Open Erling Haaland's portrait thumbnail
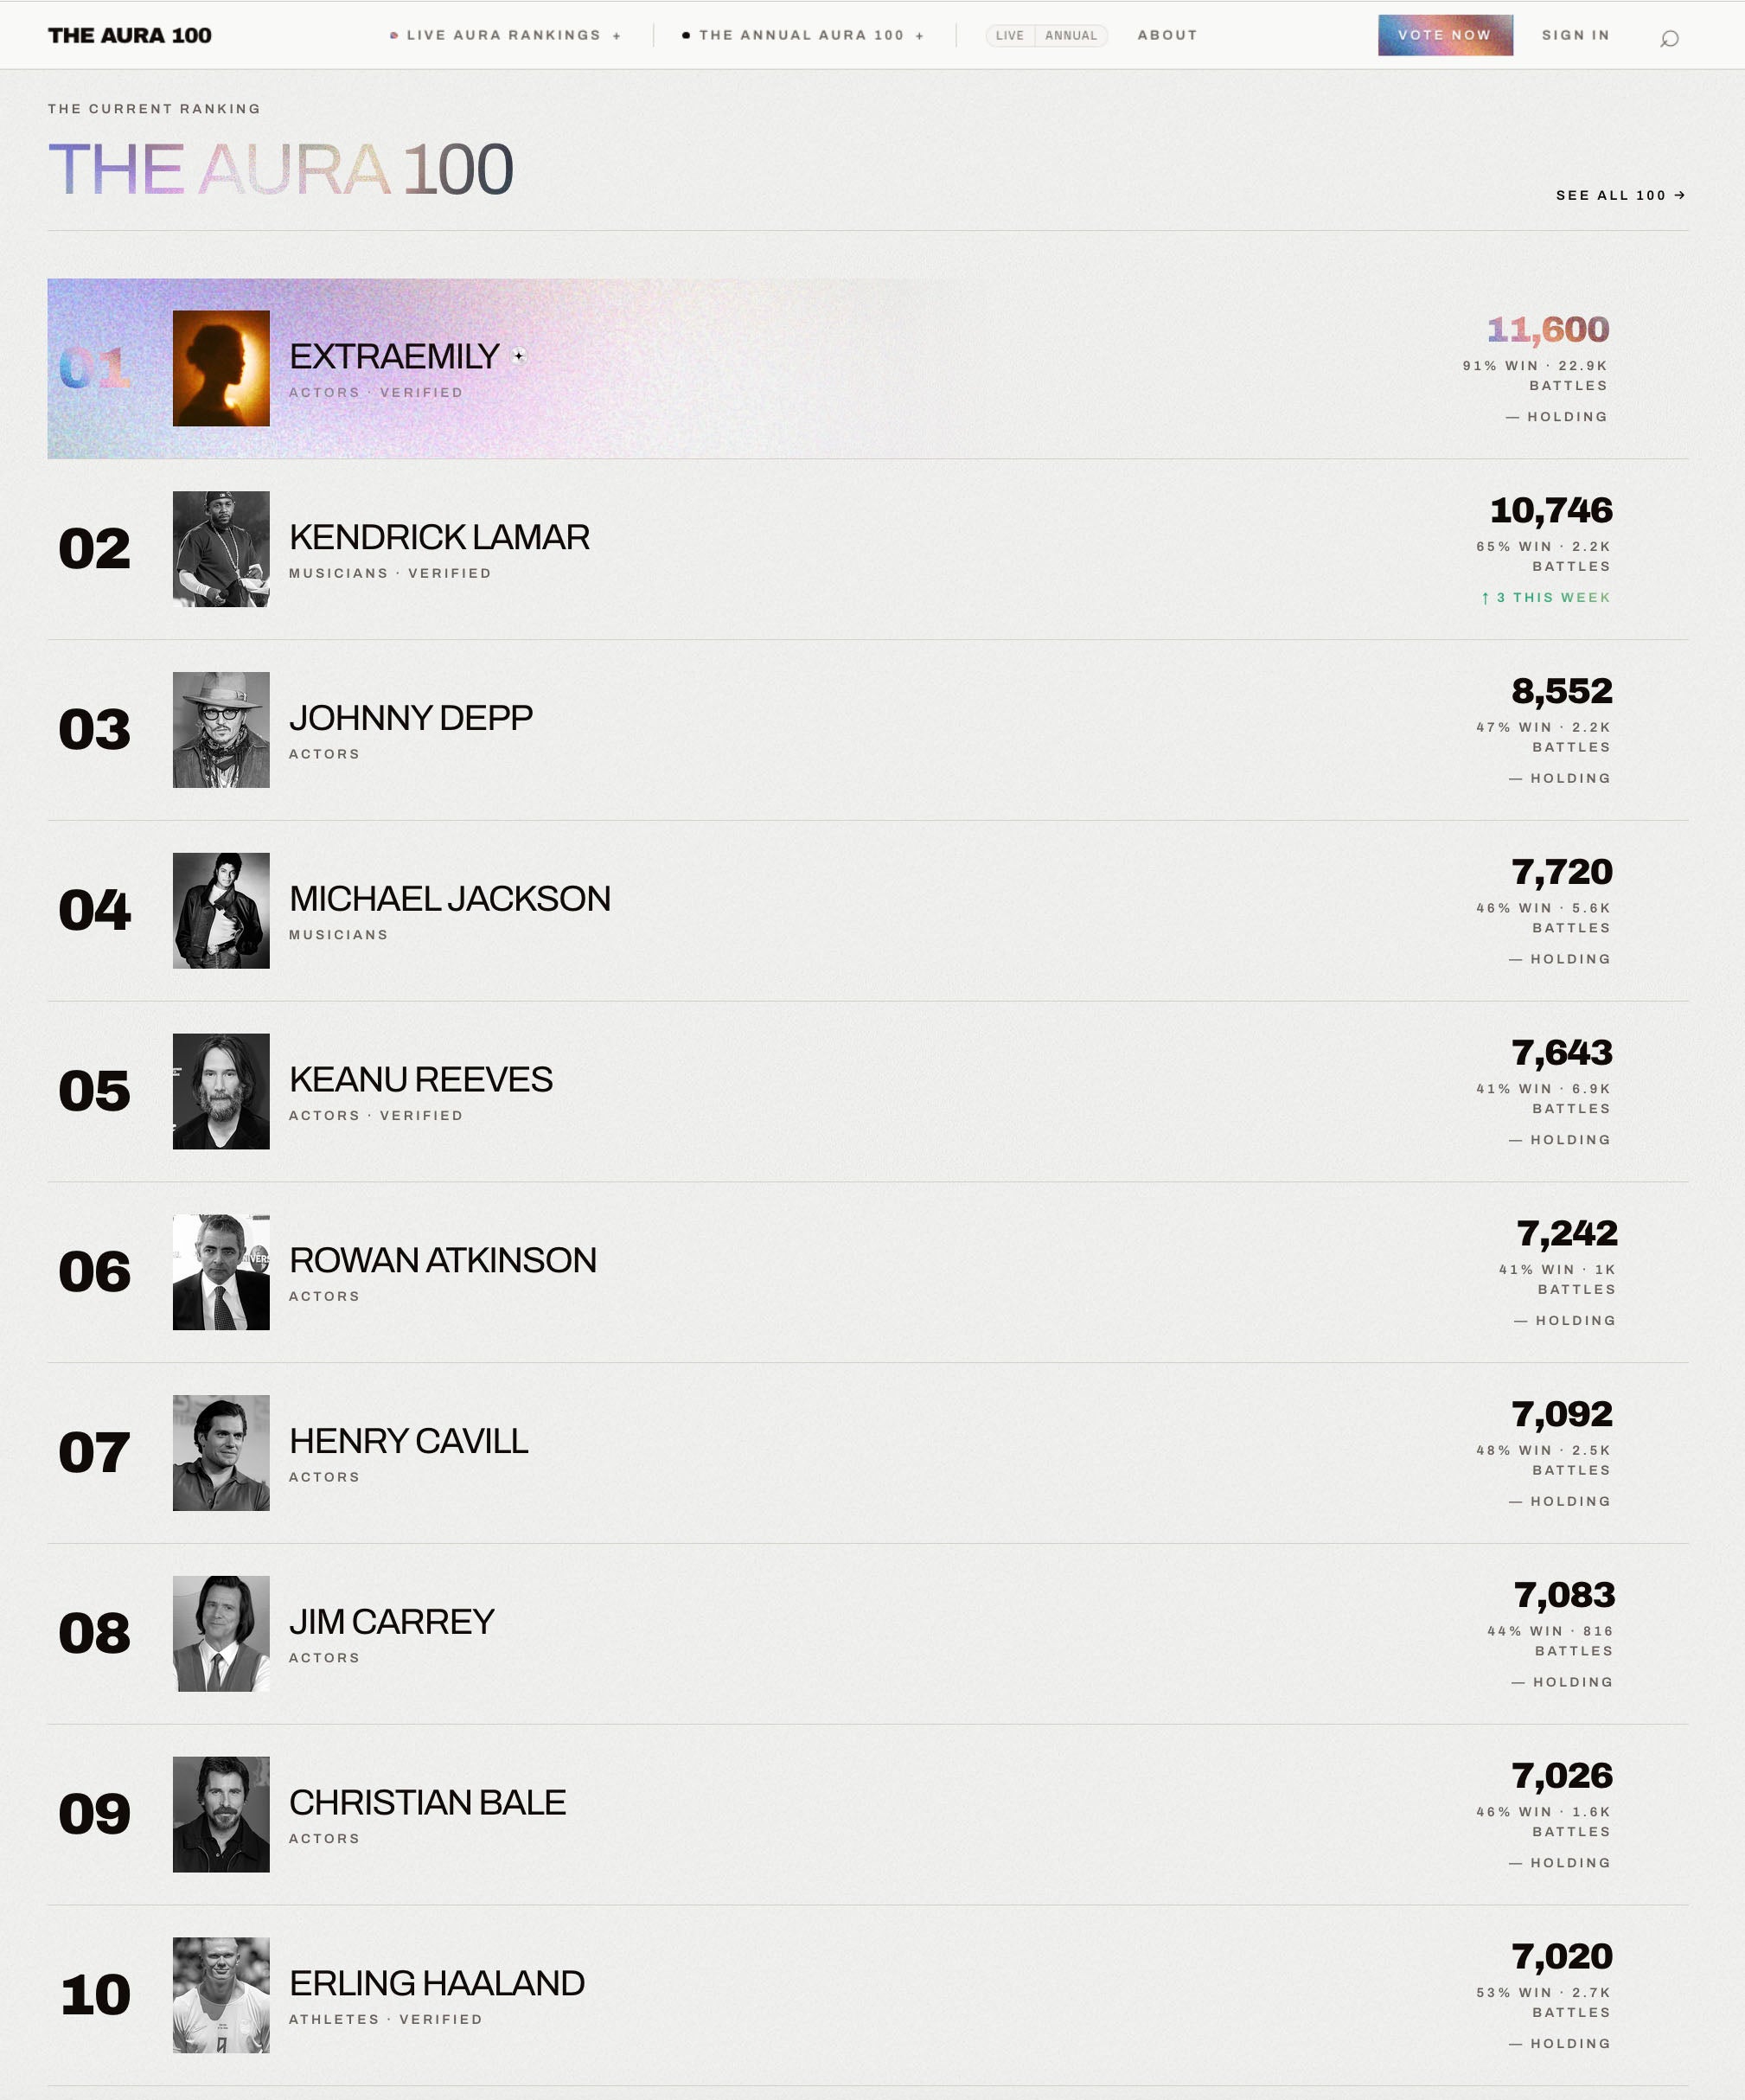1745x2100 pixels. [x=221, y=1995]
